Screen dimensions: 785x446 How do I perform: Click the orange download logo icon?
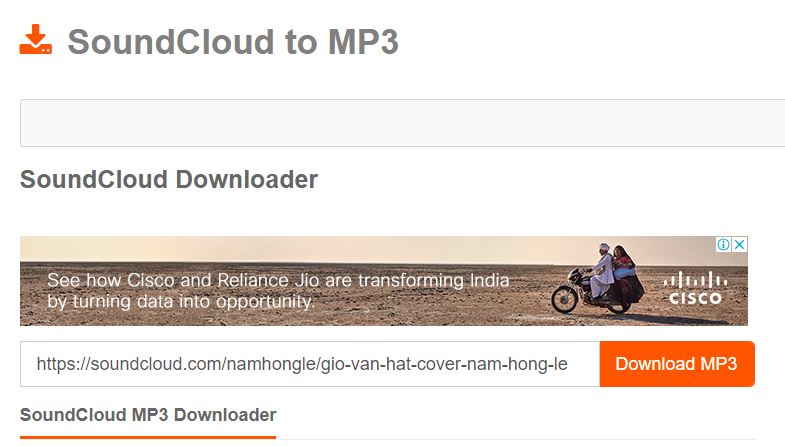[x=36, y=39]
